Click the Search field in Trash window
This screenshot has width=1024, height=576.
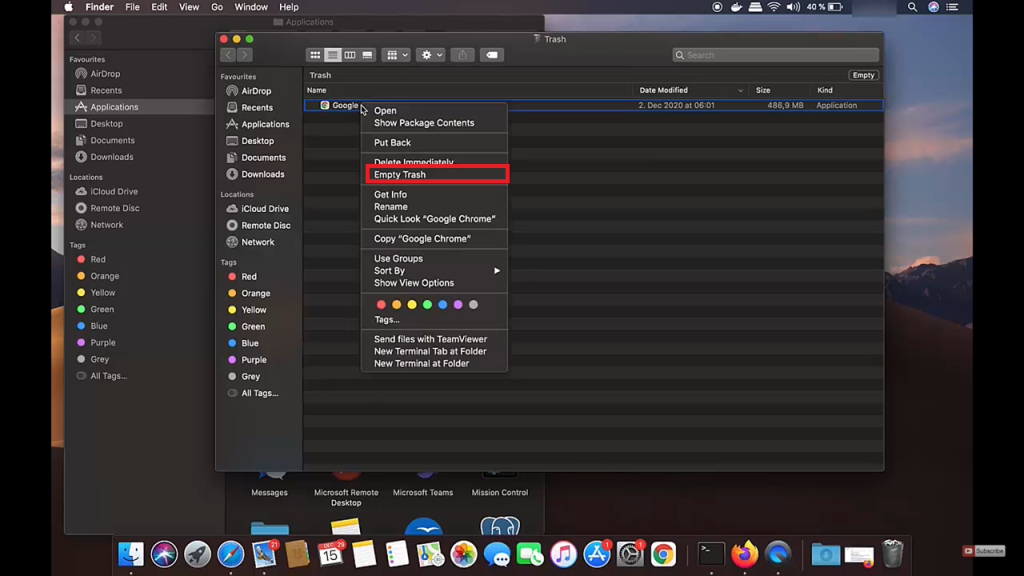776,55
